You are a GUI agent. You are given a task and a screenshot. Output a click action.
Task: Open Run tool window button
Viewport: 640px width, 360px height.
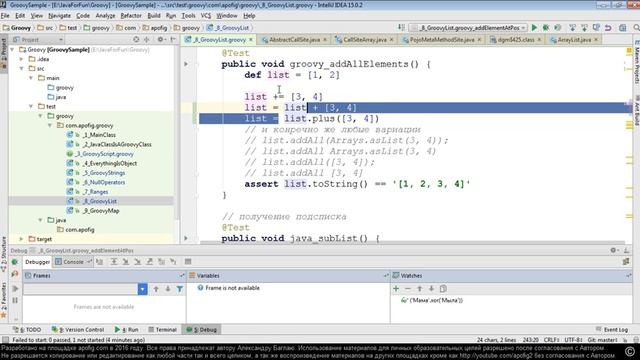point(127,329)
